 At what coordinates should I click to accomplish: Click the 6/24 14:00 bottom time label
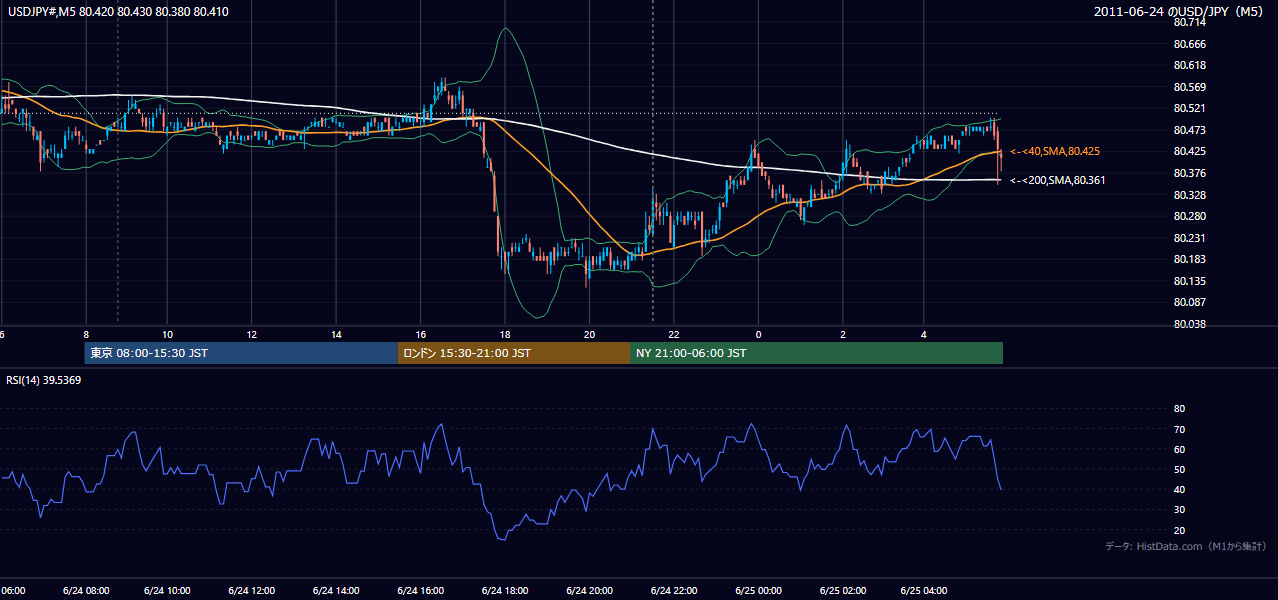tap(336, 590)
